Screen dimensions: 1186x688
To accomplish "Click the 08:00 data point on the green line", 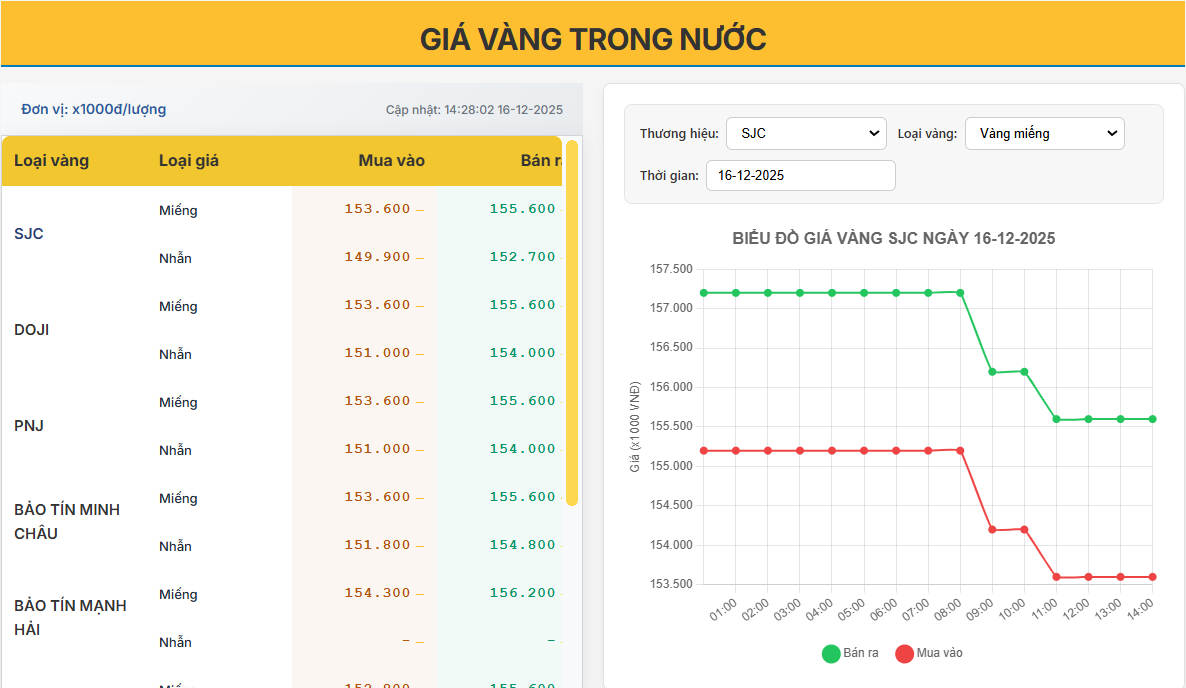I will point(962,293).
